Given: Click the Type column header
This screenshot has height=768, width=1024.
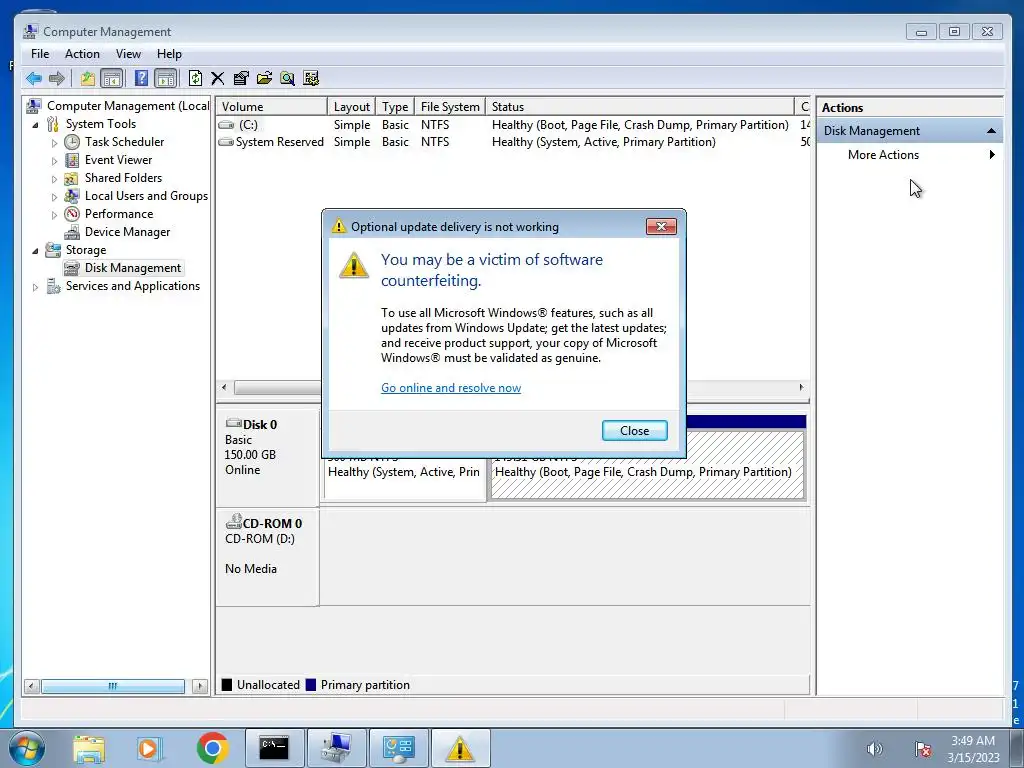Looking at the screenshot, I should [x=395, y=106].
